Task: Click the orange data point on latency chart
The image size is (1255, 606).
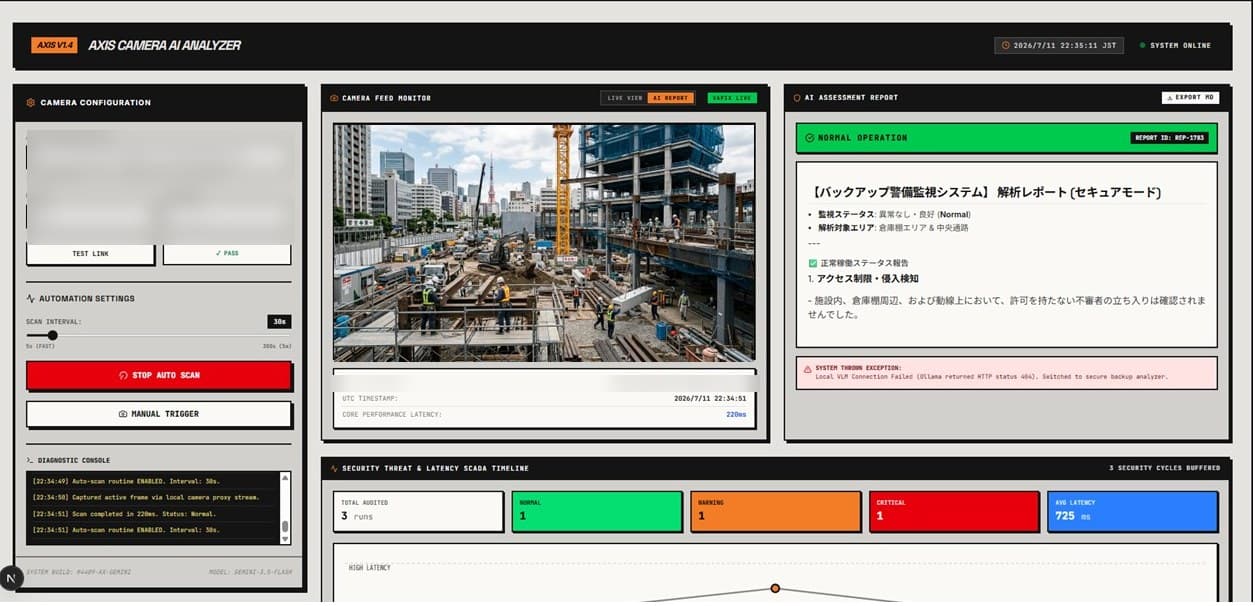Action: (x=774, y=589)
